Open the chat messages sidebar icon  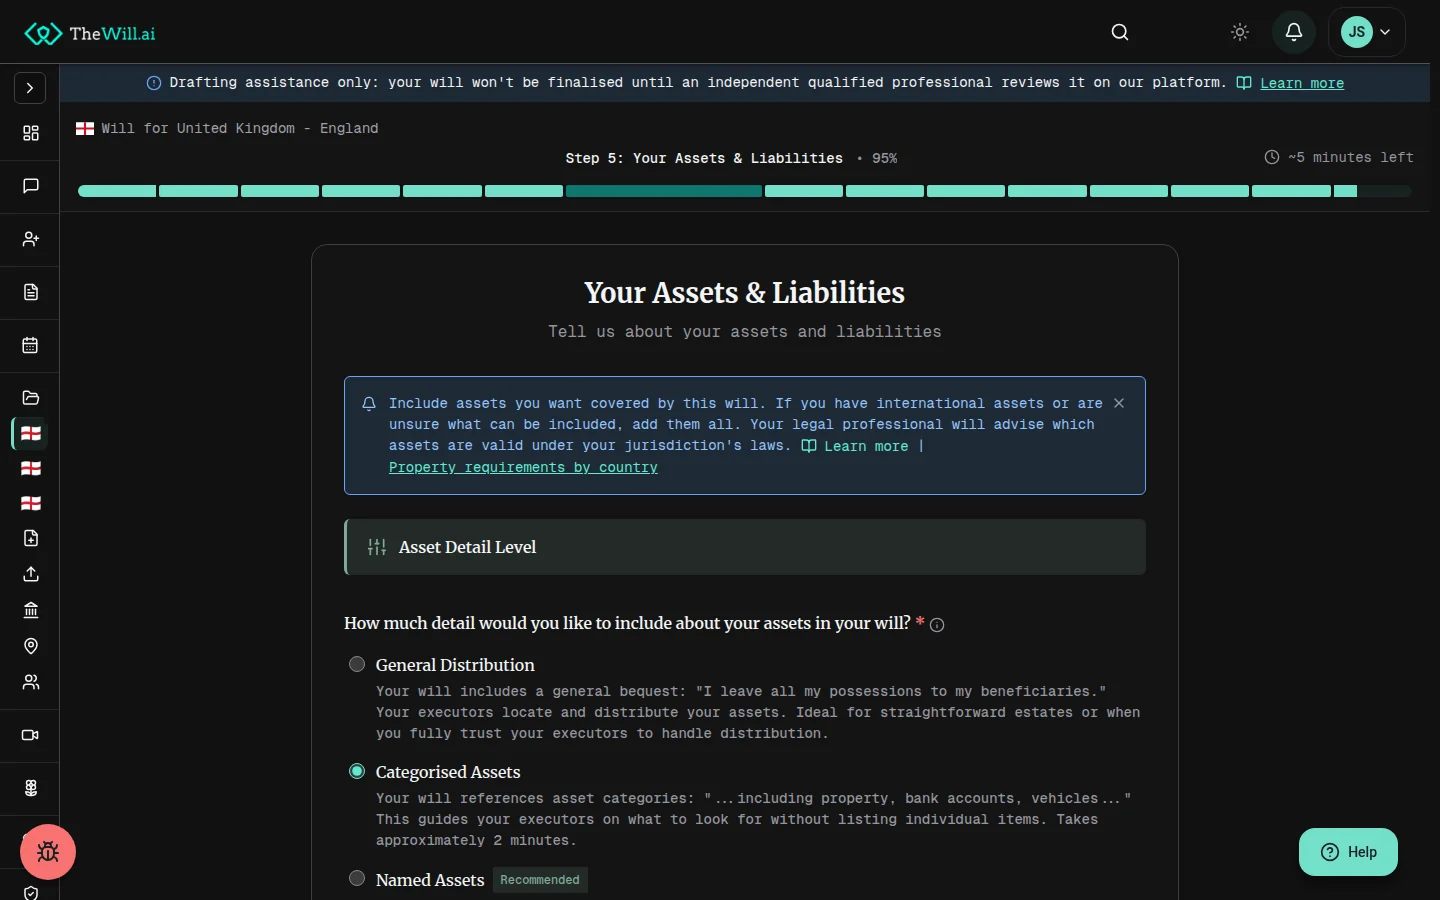tap(30, 186)
